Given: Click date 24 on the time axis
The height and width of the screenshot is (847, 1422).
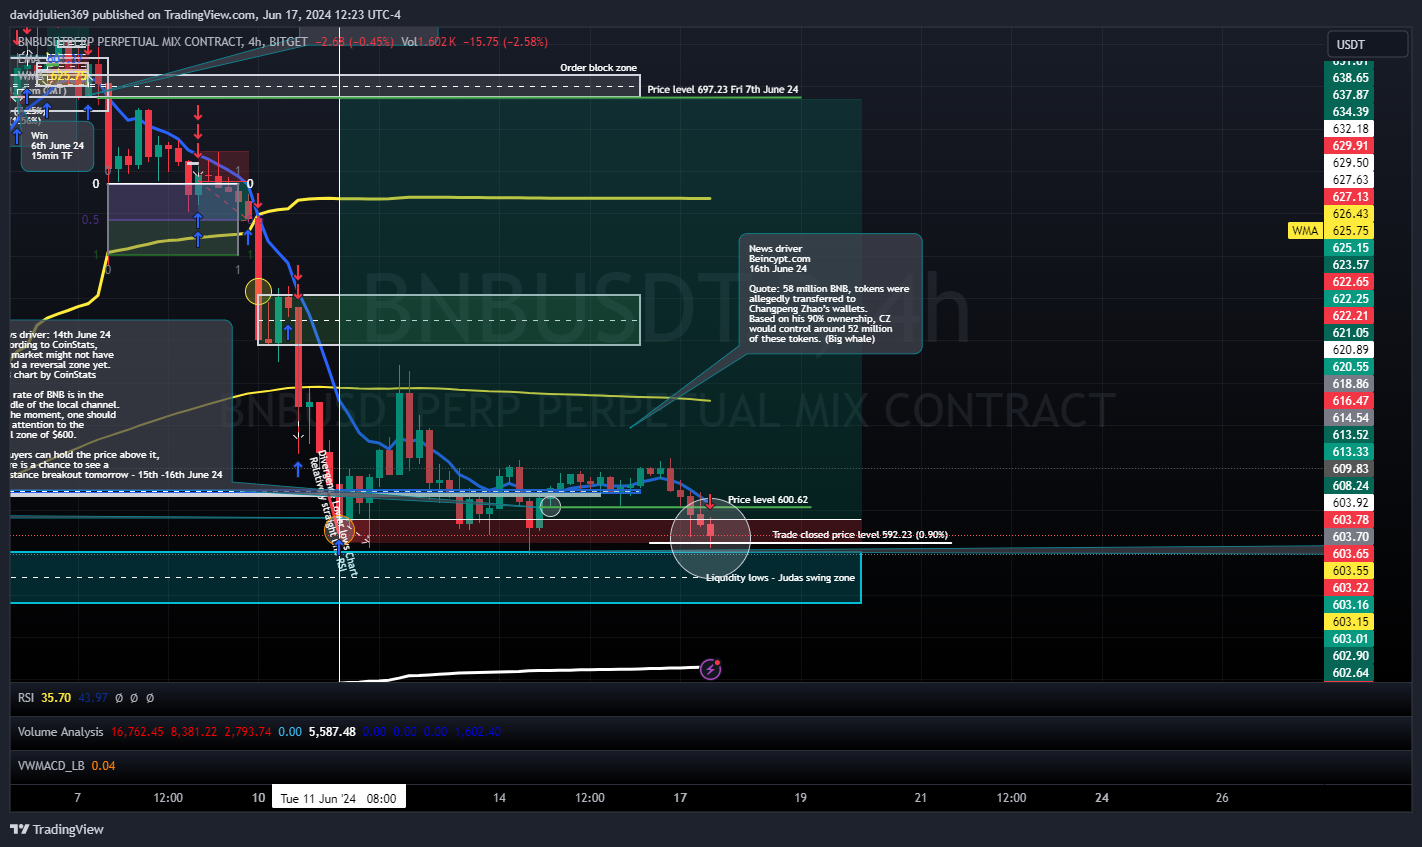Looking at the screenshot, I should 1101,798.
